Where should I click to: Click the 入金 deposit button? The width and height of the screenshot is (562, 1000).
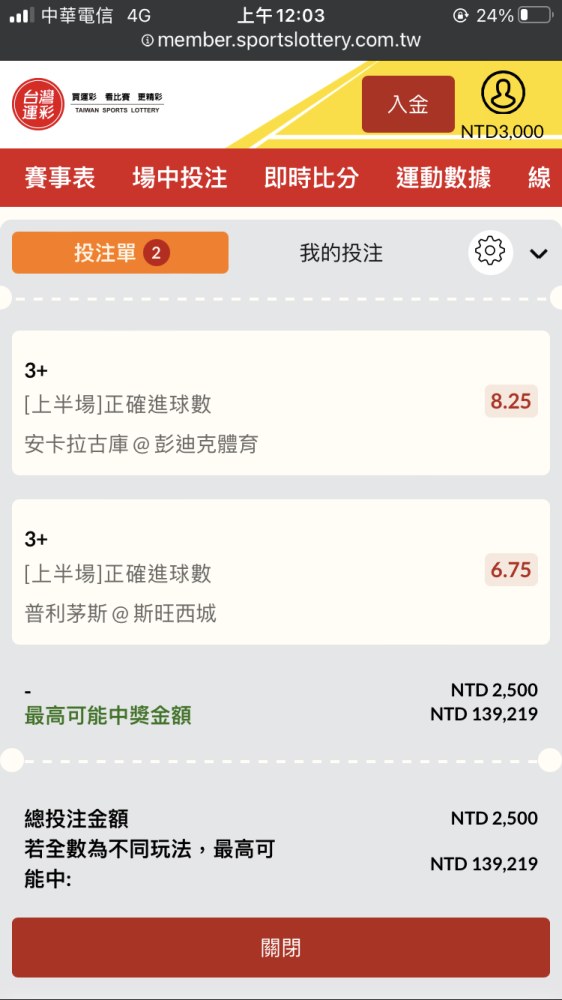click(408, 104)
